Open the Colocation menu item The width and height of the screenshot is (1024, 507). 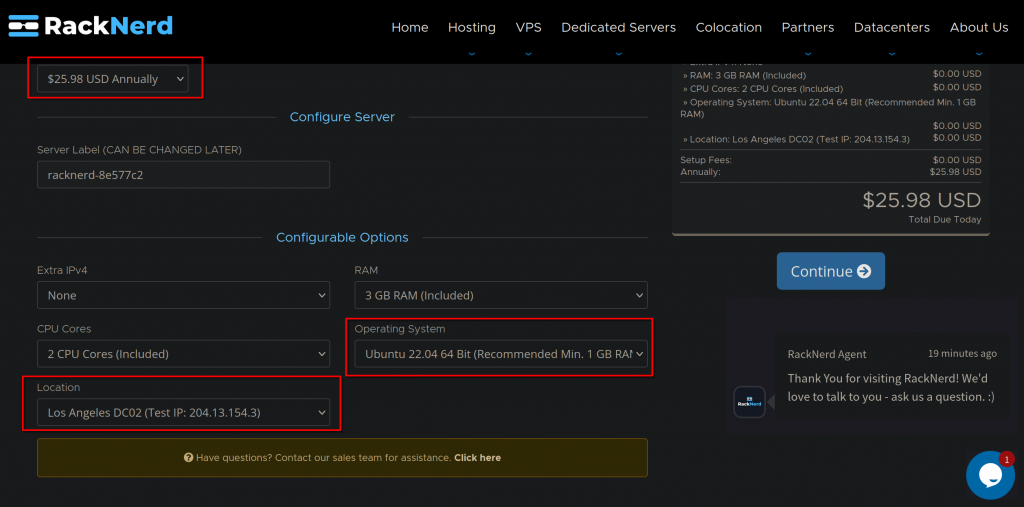[728, 27]
